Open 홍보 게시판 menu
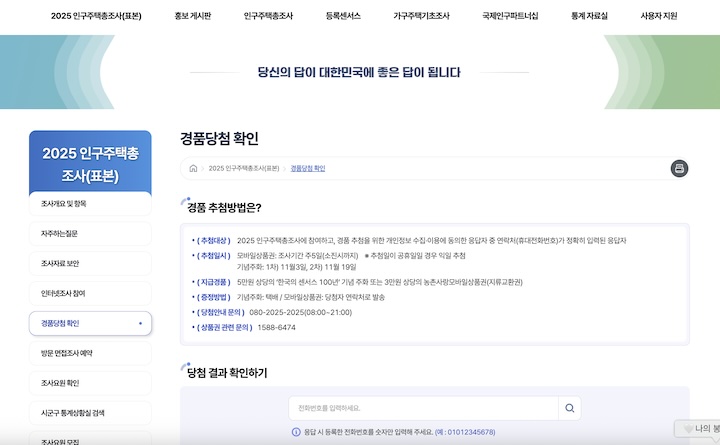 [192, 16]
